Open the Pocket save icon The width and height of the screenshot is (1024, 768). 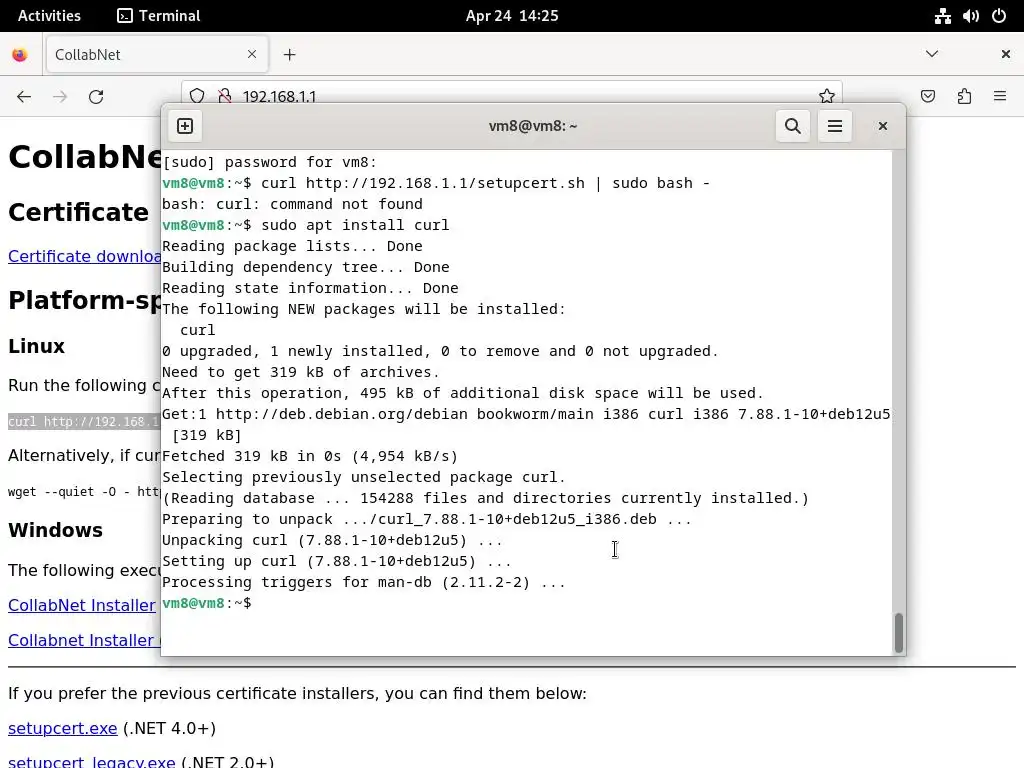click(x=927, y=97)
